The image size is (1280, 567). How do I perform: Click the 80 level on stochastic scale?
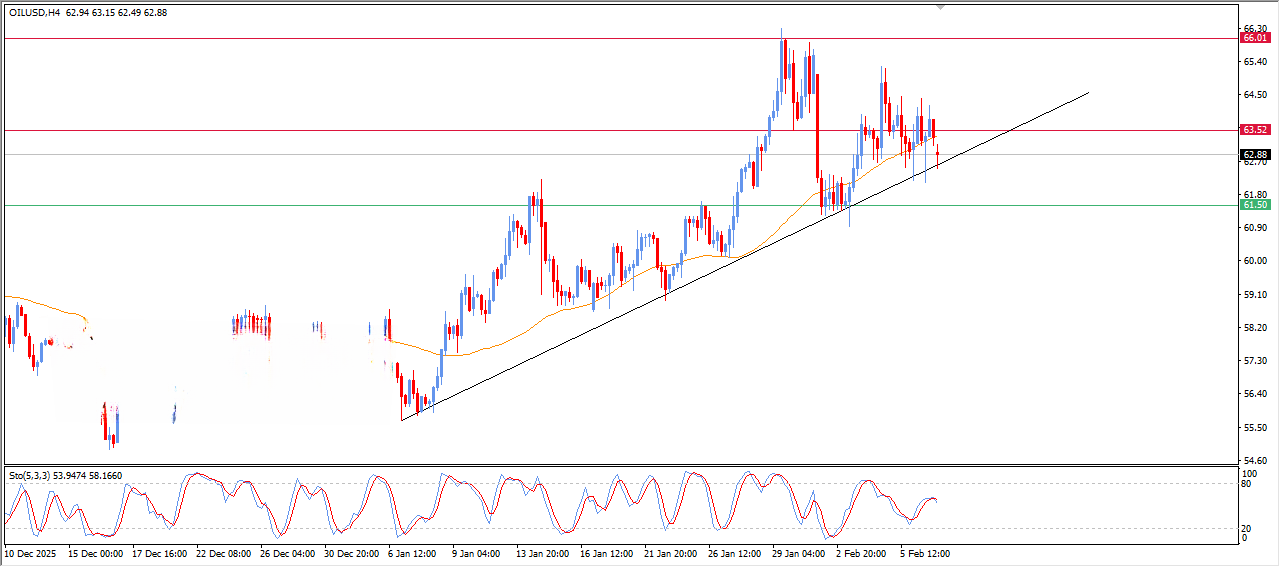pyautogui.click(x=1246, y=485)
